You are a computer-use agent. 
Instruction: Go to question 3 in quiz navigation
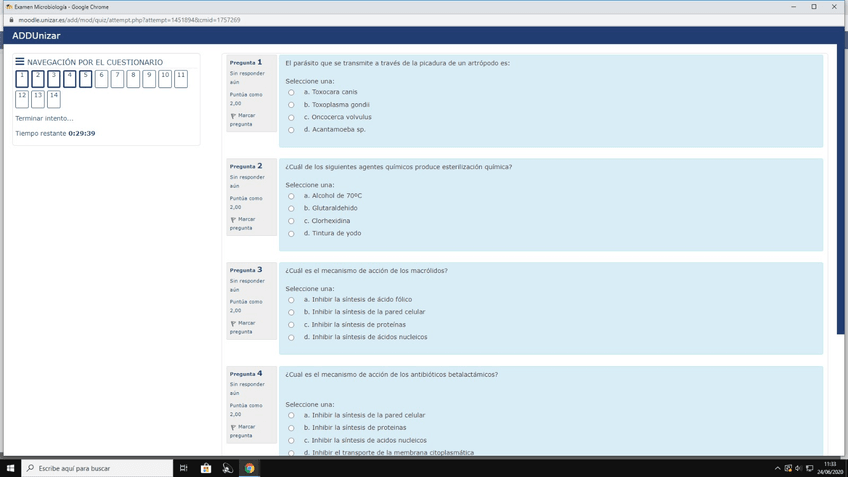[x=54, y=79]
